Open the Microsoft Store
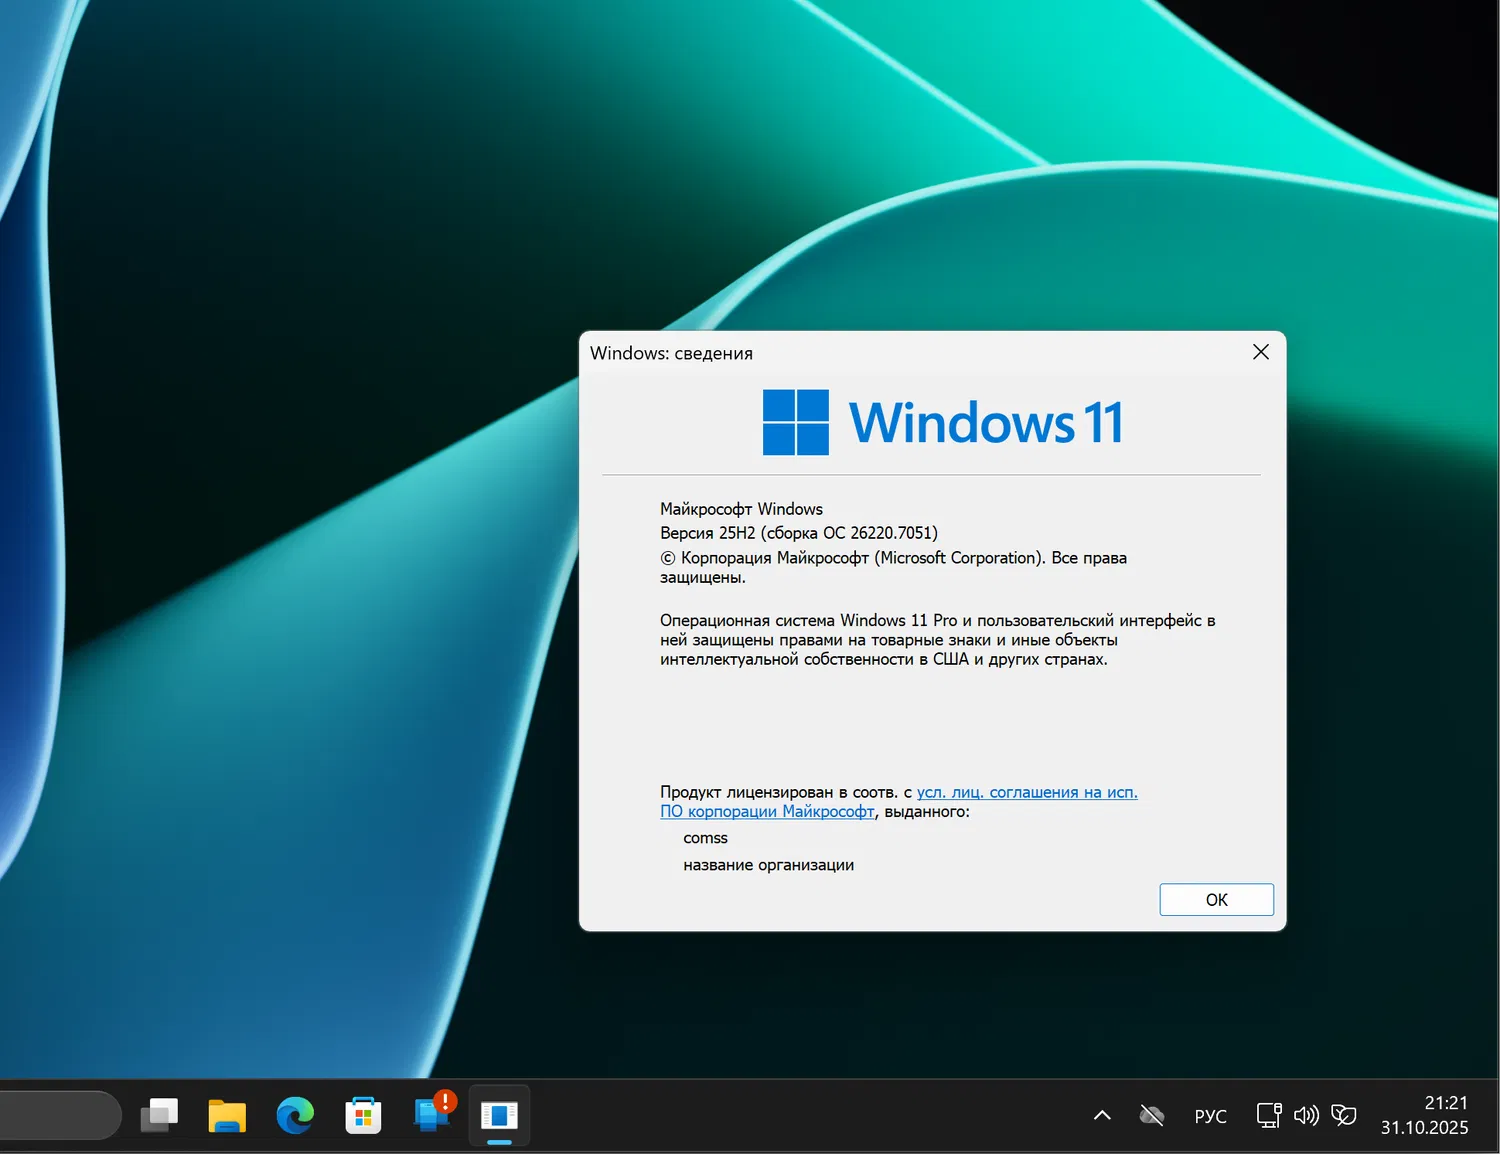 363,1113
